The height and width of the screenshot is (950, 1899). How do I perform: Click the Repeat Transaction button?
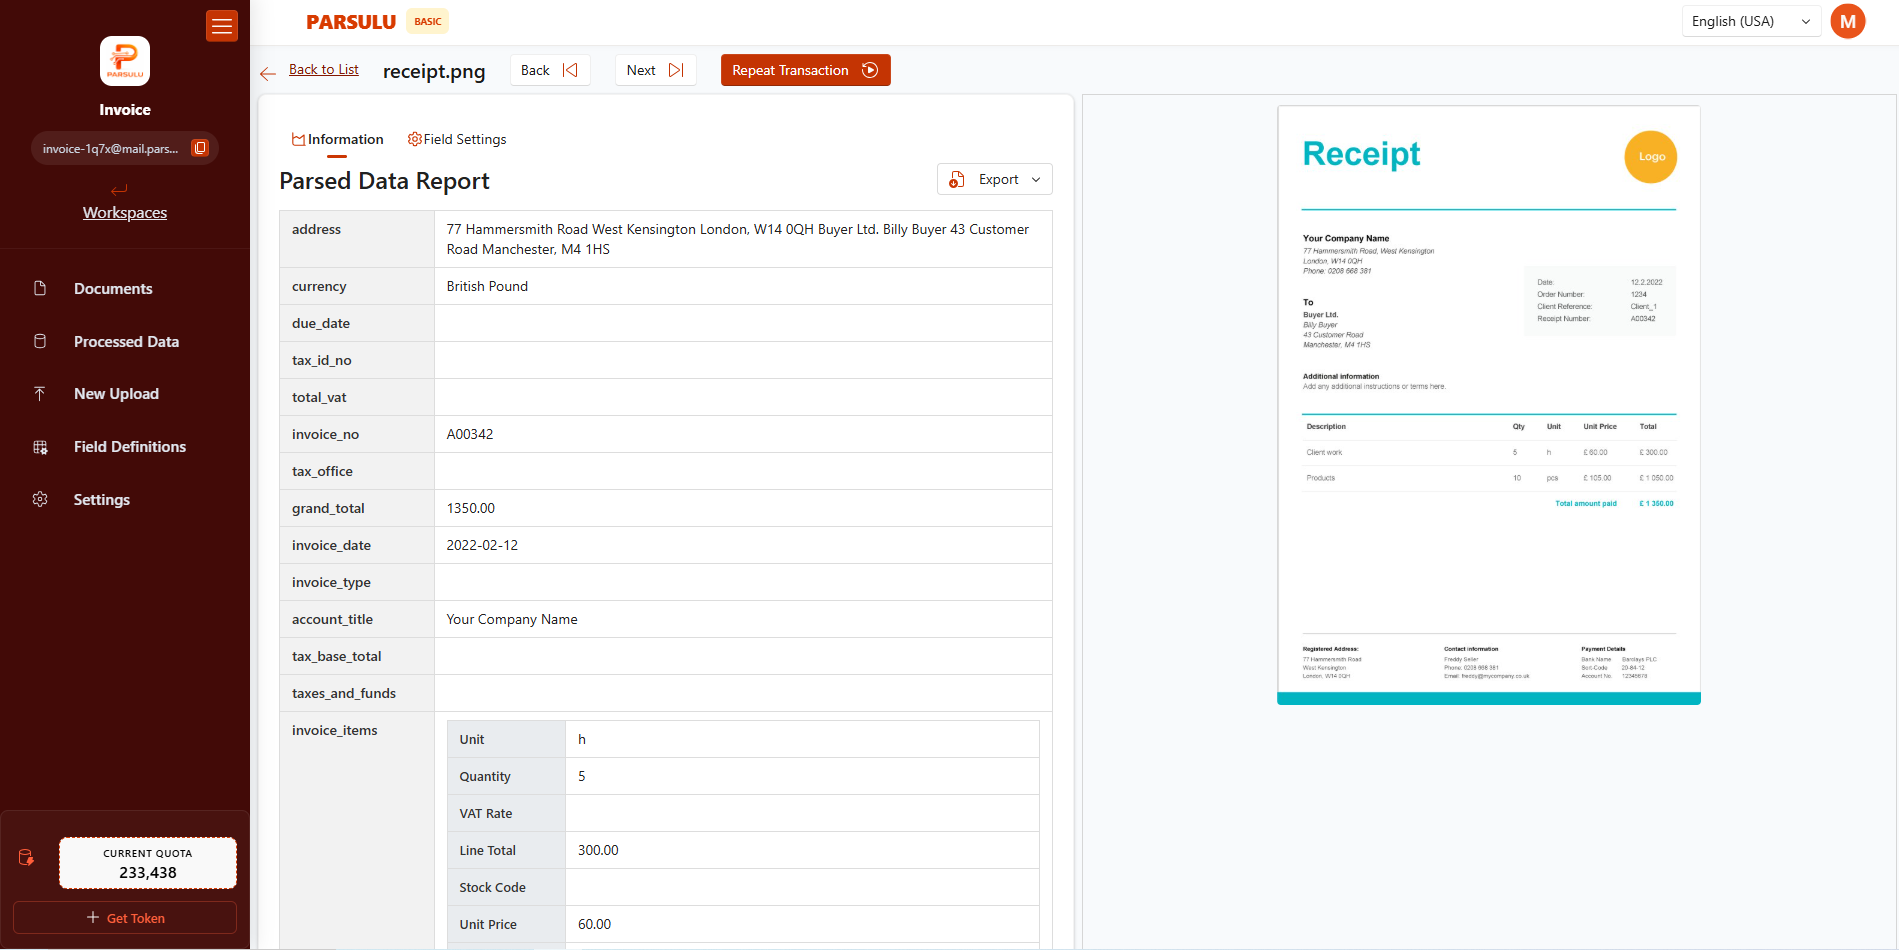click(806, 70)
